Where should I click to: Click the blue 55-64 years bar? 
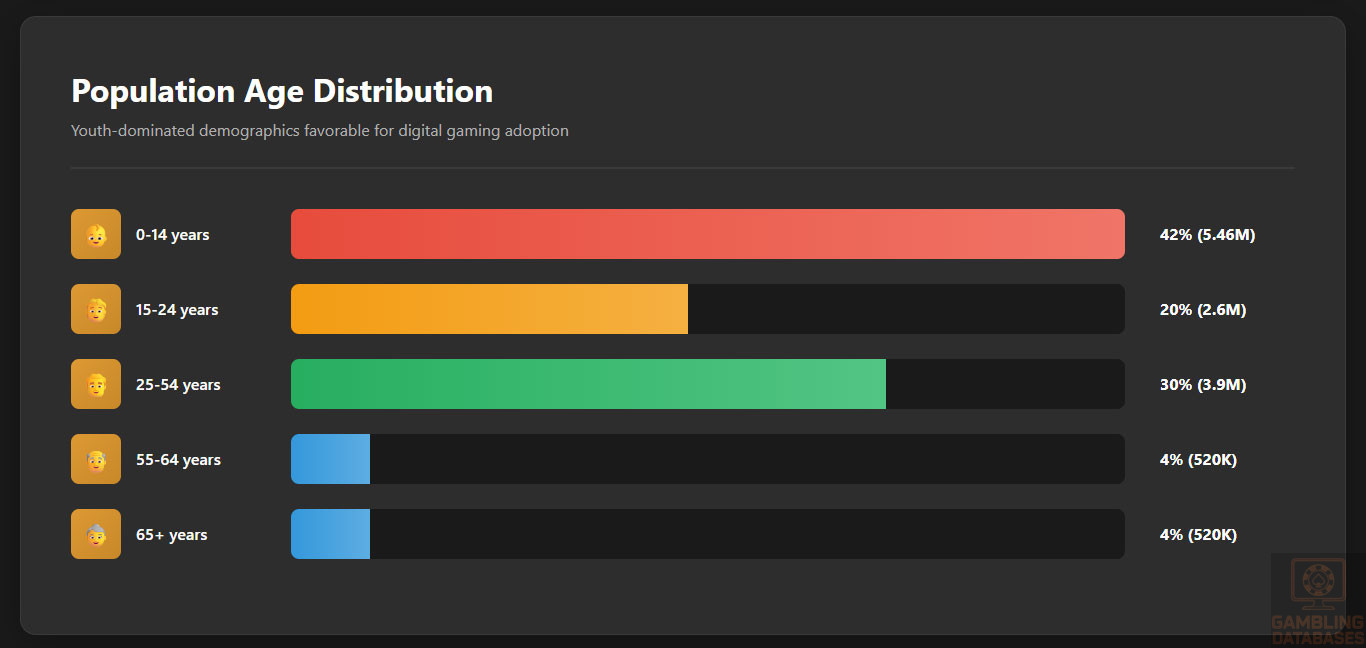point(330,459)
